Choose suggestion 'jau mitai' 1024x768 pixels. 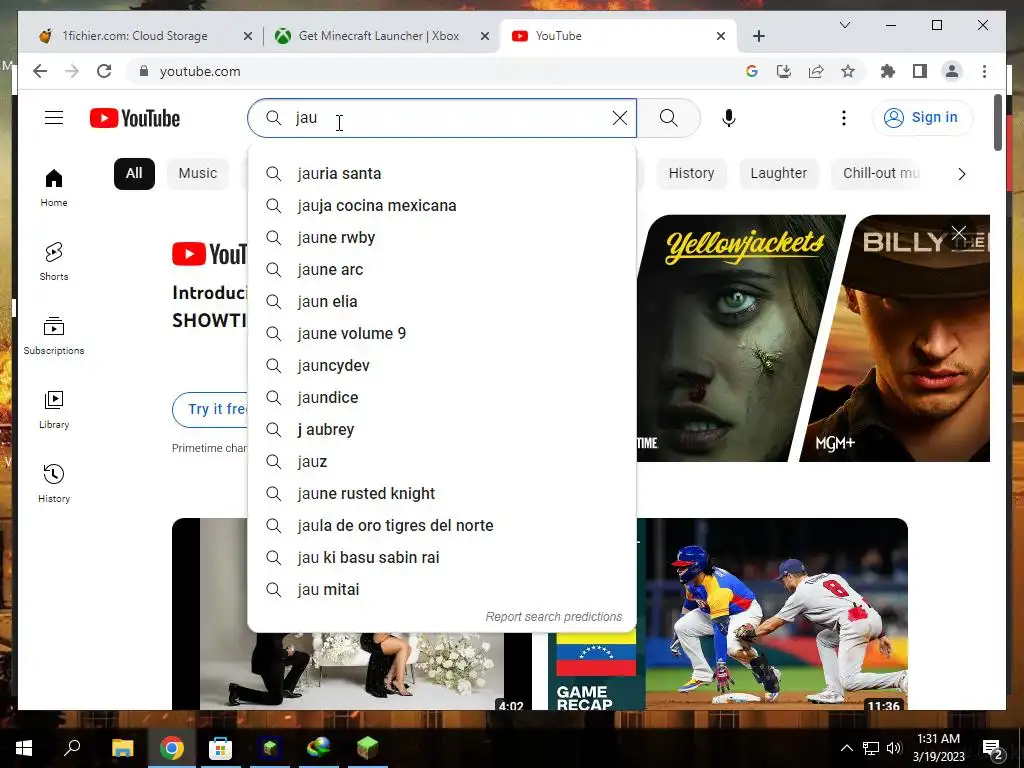pos(441,590)
